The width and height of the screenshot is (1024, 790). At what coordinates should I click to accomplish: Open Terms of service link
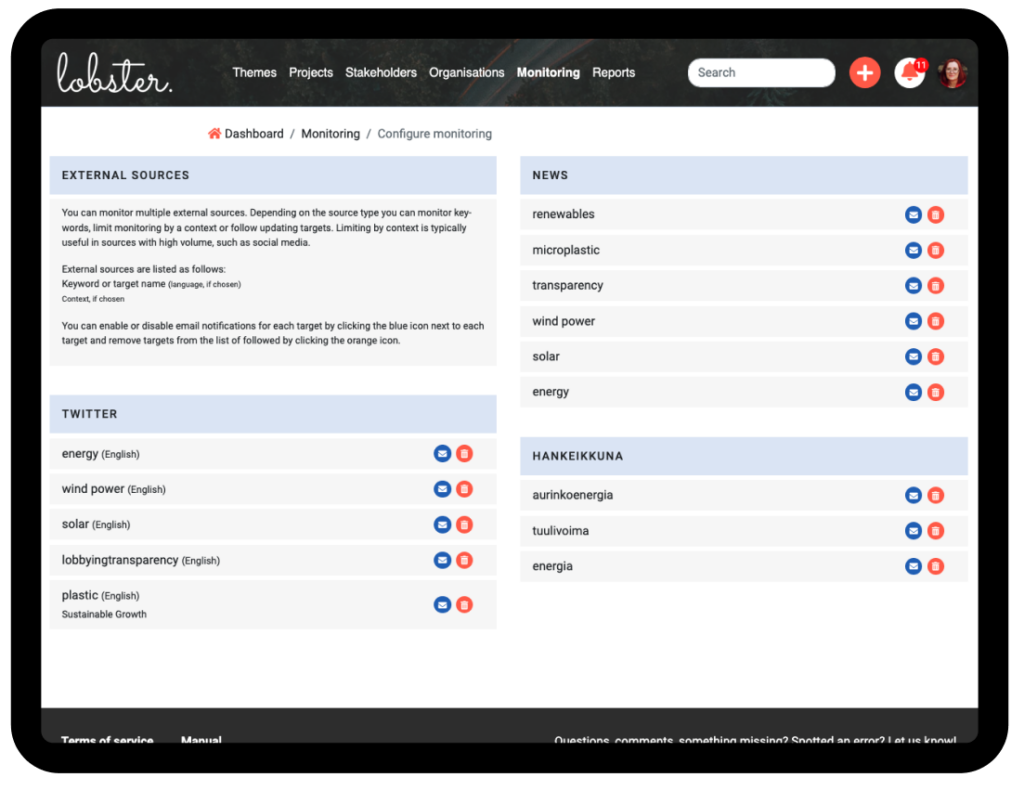(x=107, y=739)
